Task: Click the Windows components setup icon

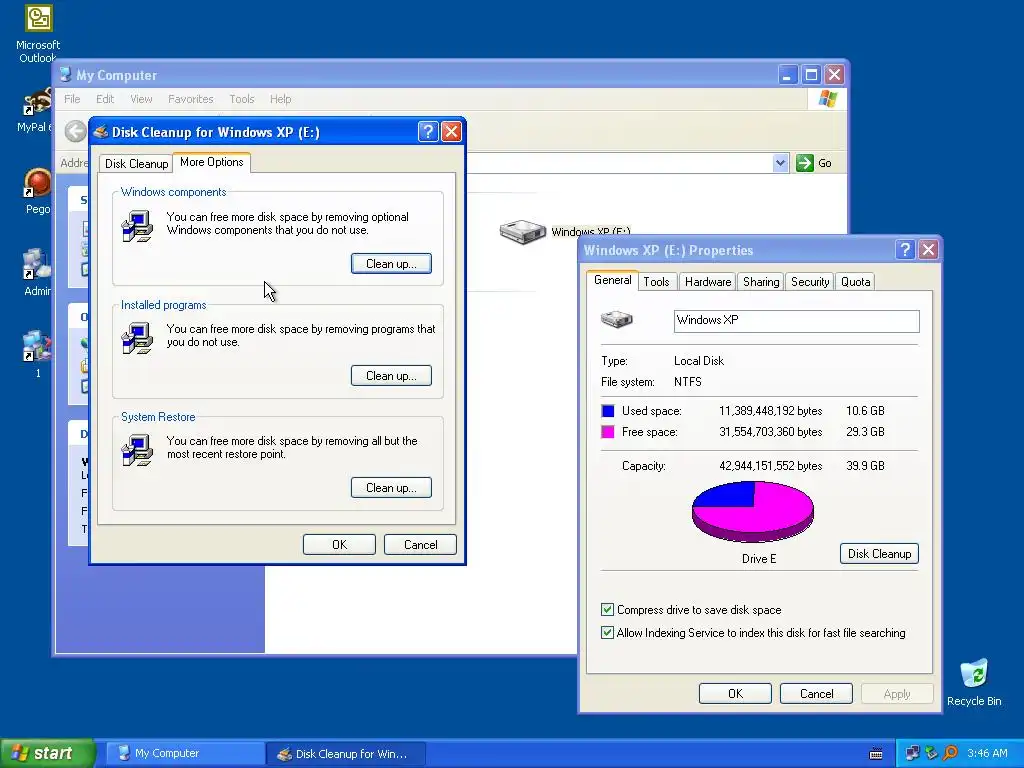Action: pyautogui.click(x=137, y=227)
